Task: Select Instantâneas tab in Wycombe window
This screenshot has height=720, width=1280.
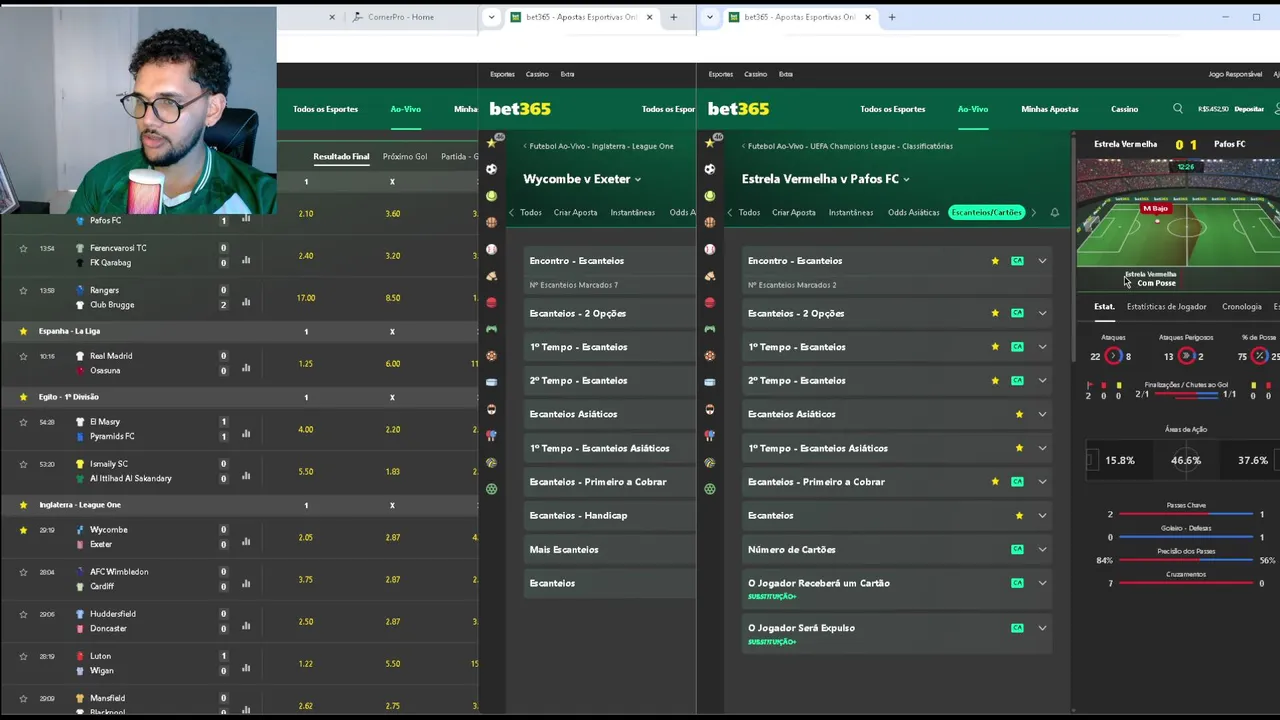Action: (x=632, y=212)
